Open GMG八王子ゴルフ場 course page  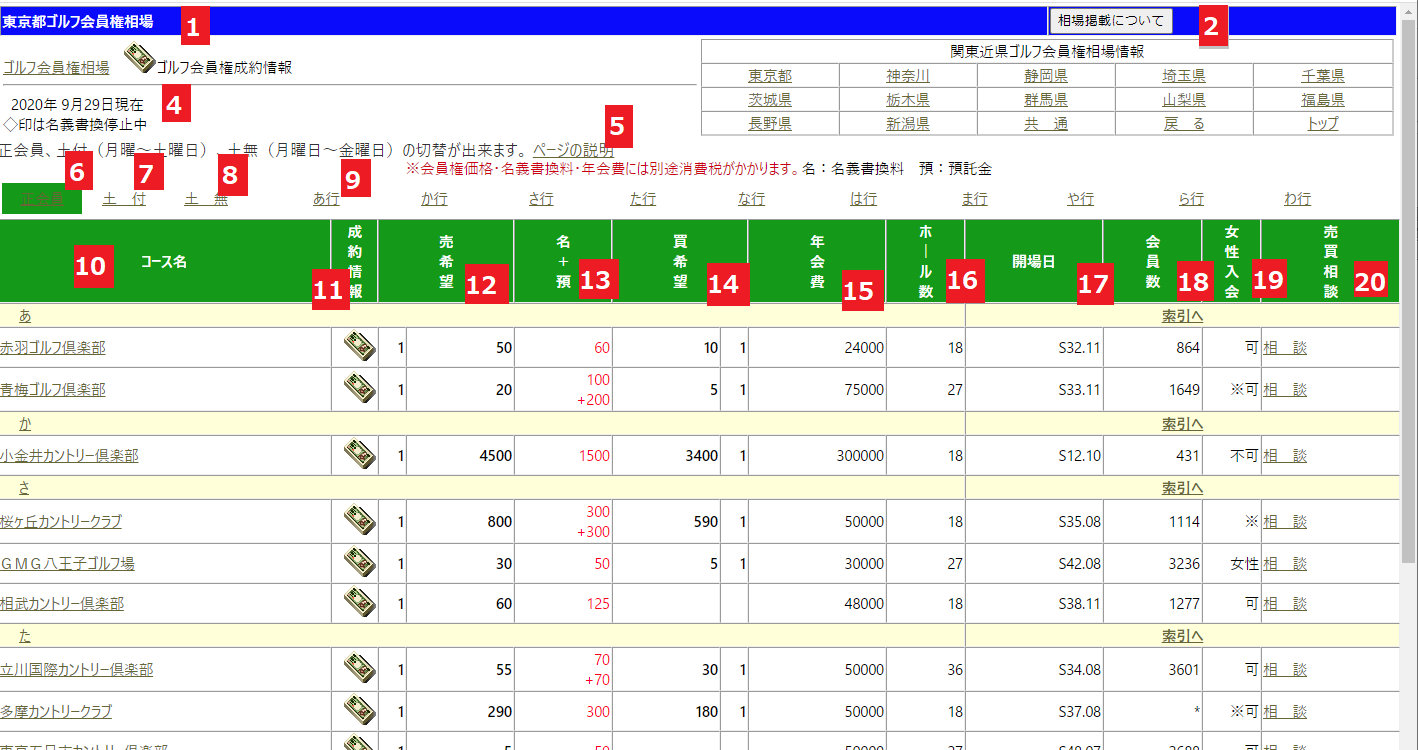[67, 564]
